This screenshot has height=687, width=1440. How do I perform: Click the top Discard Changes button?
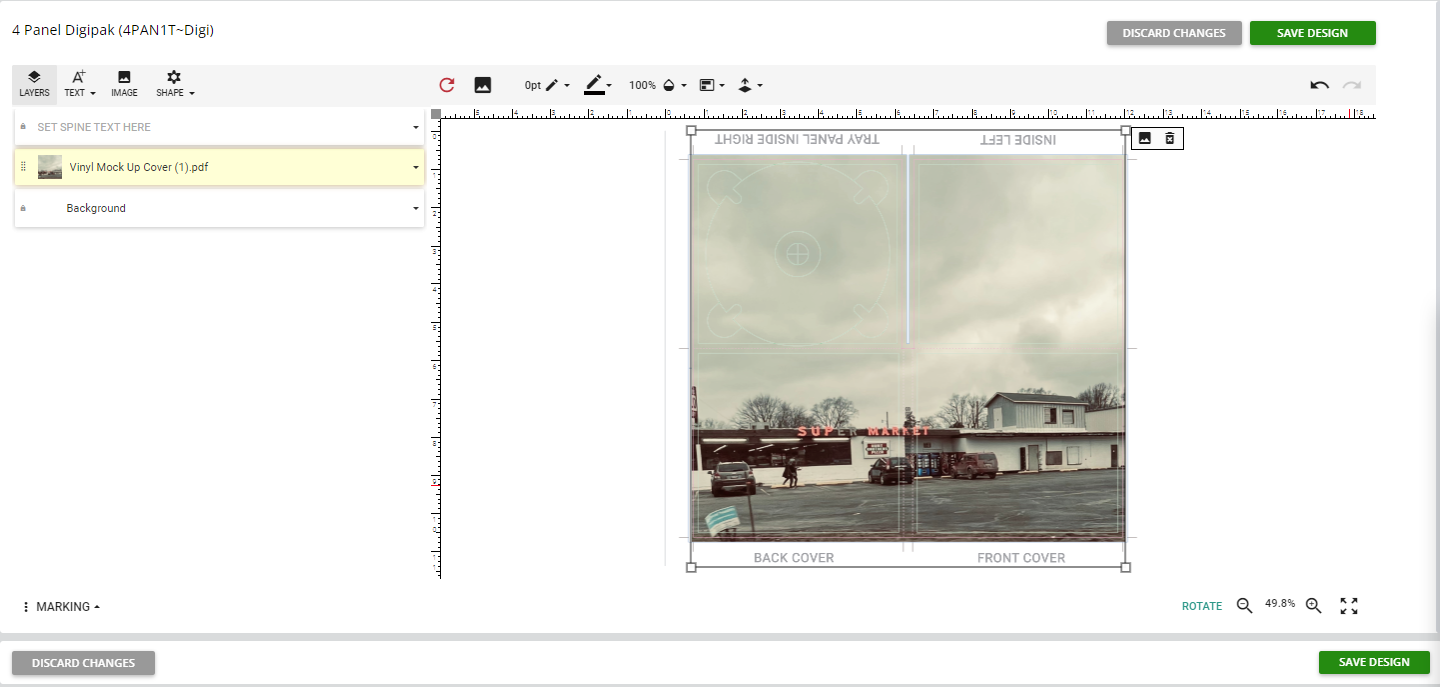coord(1174,33)
